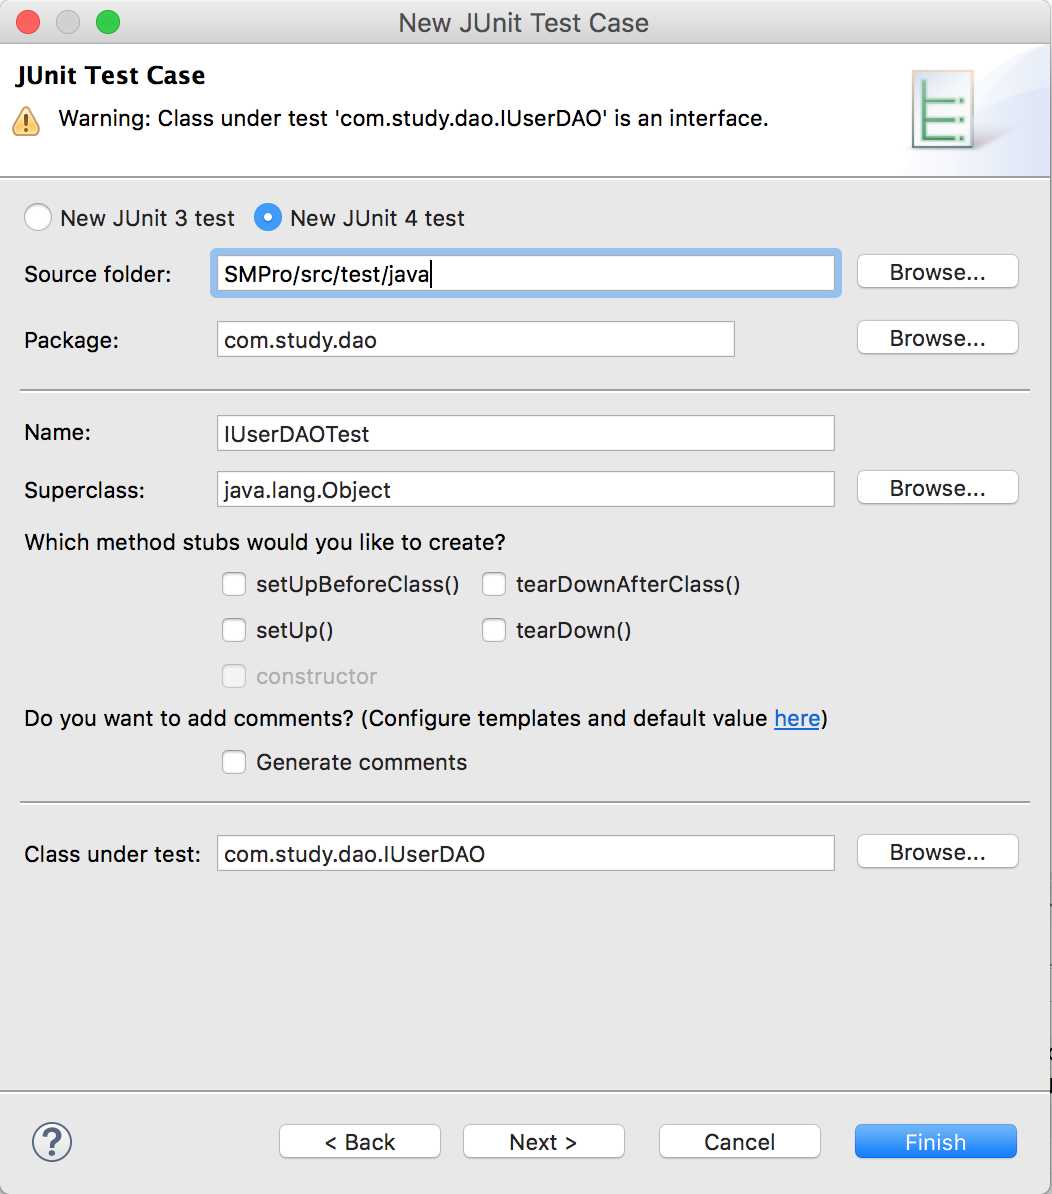Browse for the Package
This screenshot has height=1194, width=1052.
point(937,338)
